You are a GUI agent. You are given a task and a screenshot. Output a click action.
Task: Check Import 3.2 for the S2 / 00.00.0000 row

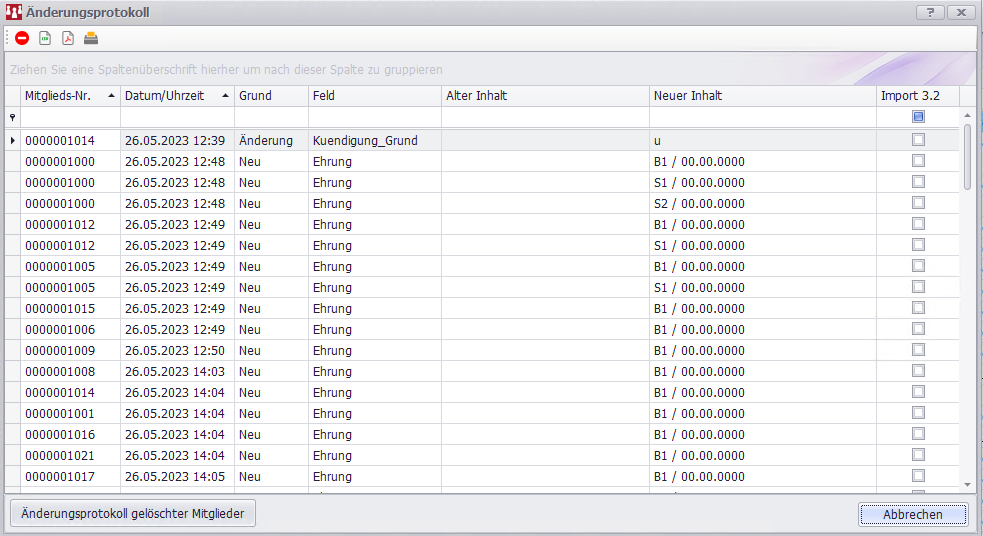(918, 203)
